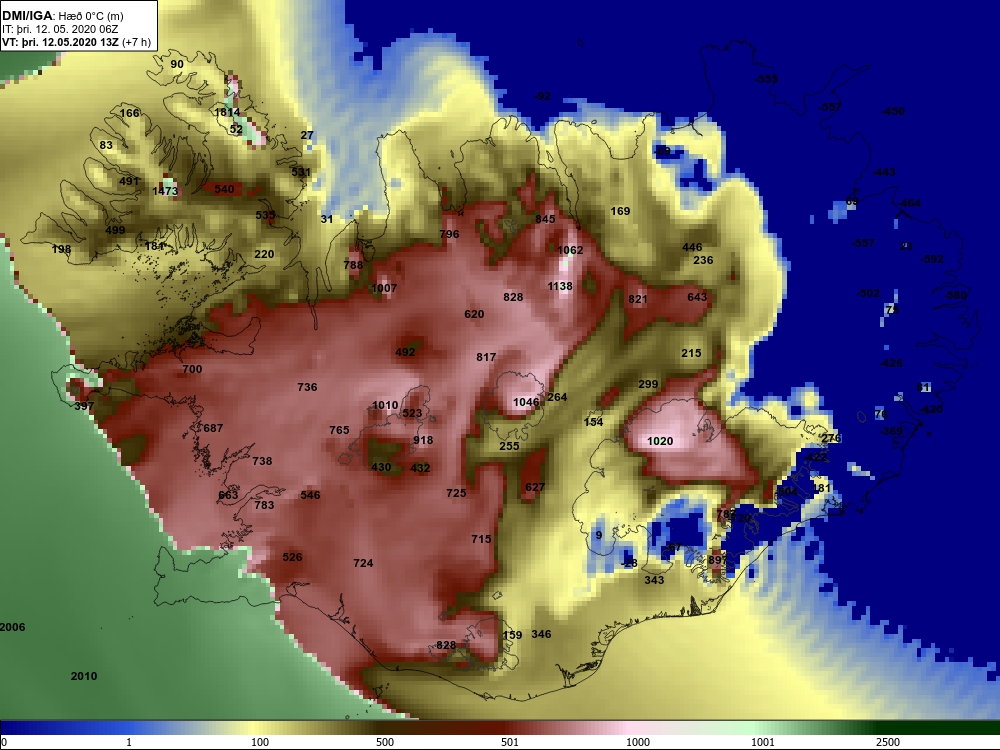Click the map value 796
1000x750 pixels.
click(449, 234)
